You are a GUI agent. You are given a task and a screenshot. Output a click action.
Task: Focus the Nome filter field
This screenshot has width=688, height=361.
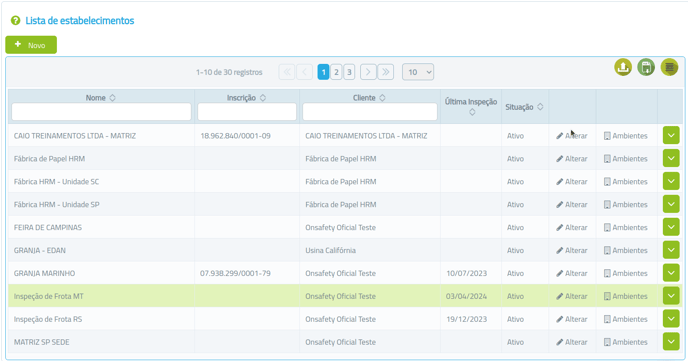(x=101, y=112)
